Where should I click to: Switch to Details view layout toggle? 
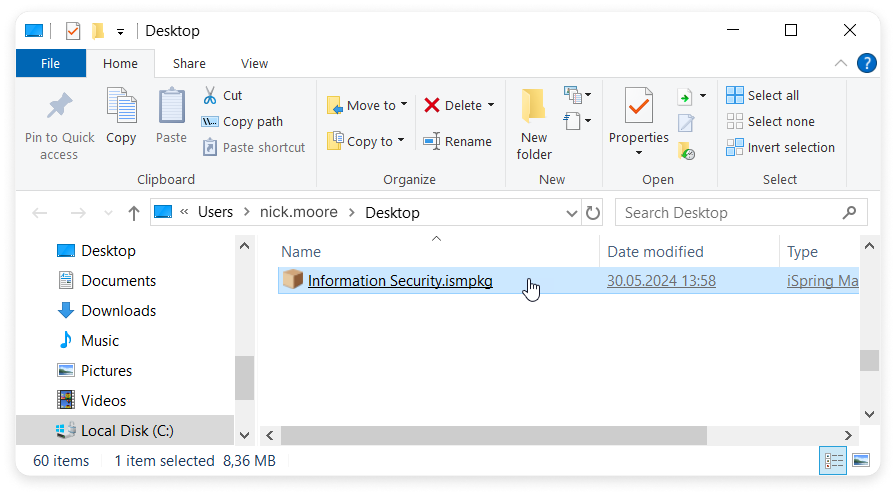click(x=833, y=461)
